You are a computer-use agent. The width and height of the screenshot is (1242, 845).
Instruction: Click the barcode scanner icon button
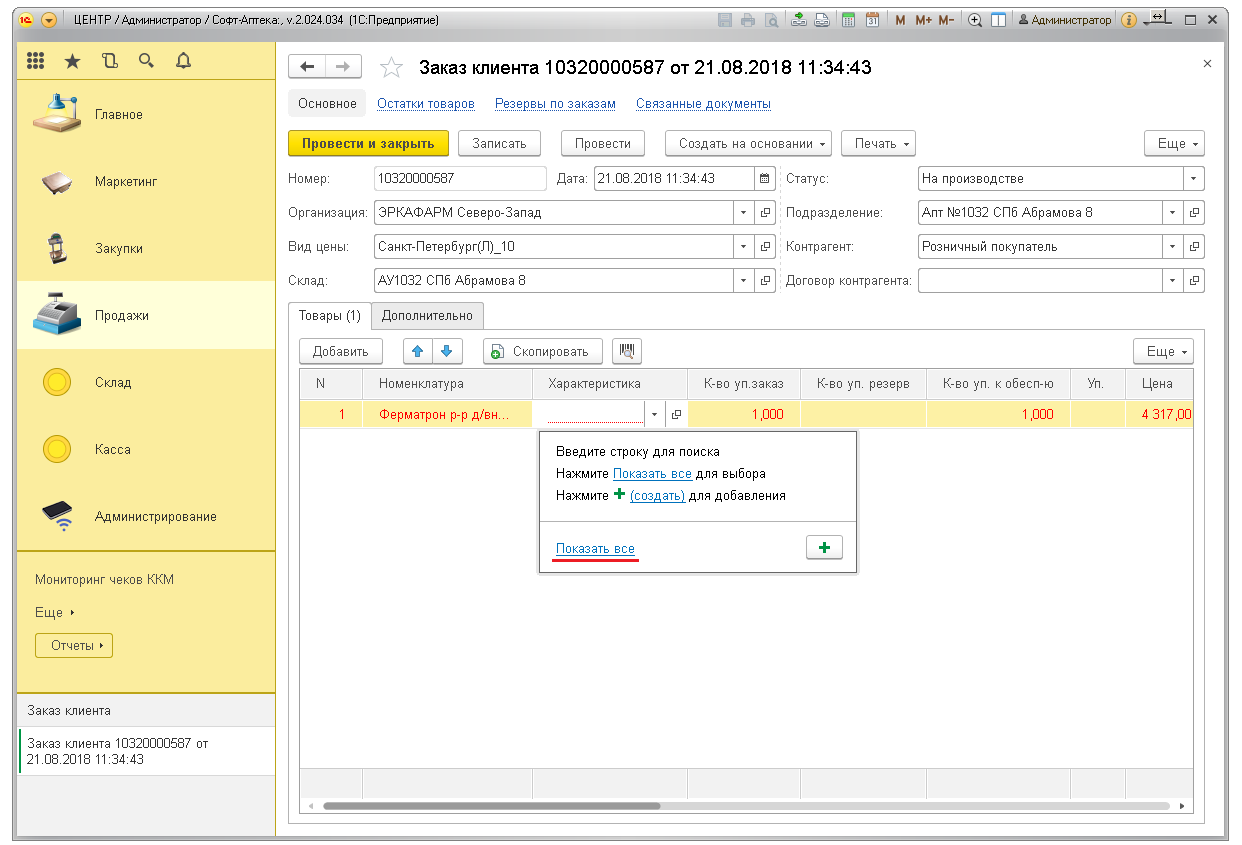point(627,351)
